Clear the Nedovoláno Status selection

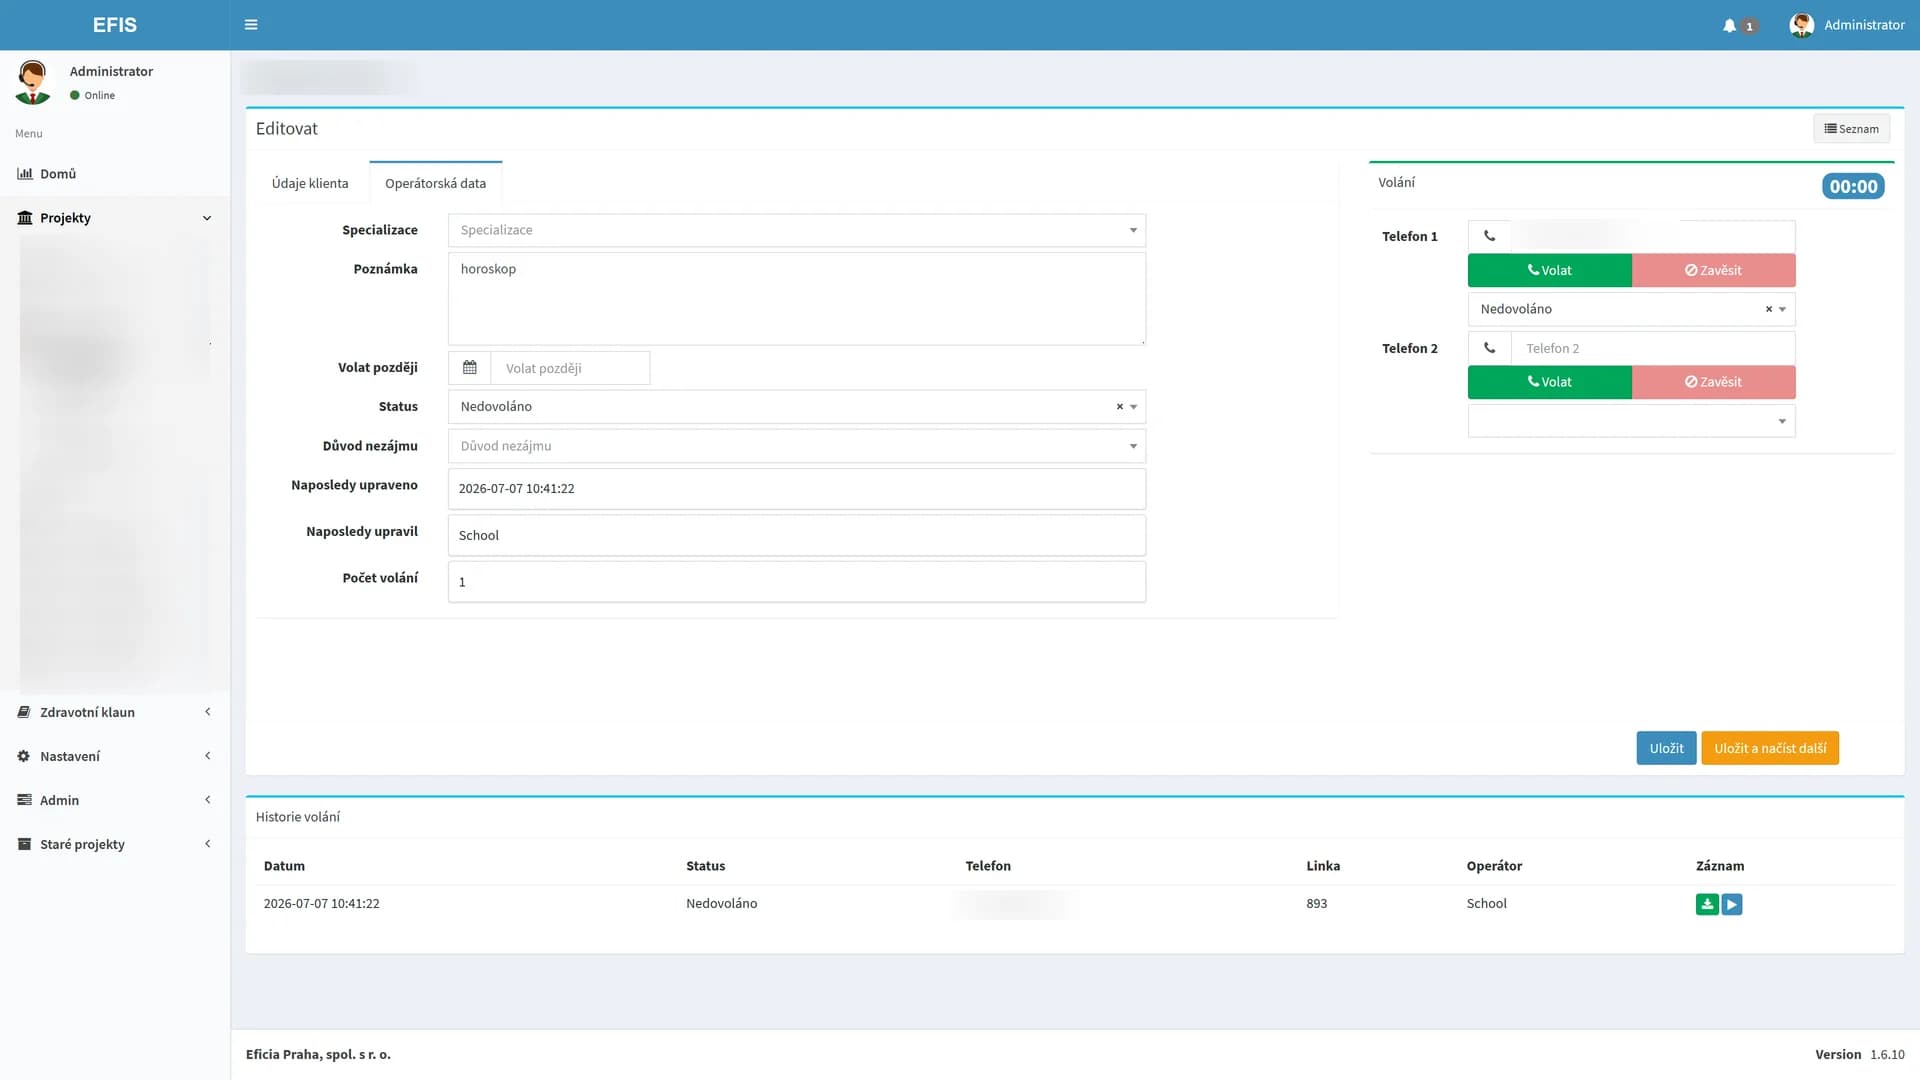(x=1119, y=407)
